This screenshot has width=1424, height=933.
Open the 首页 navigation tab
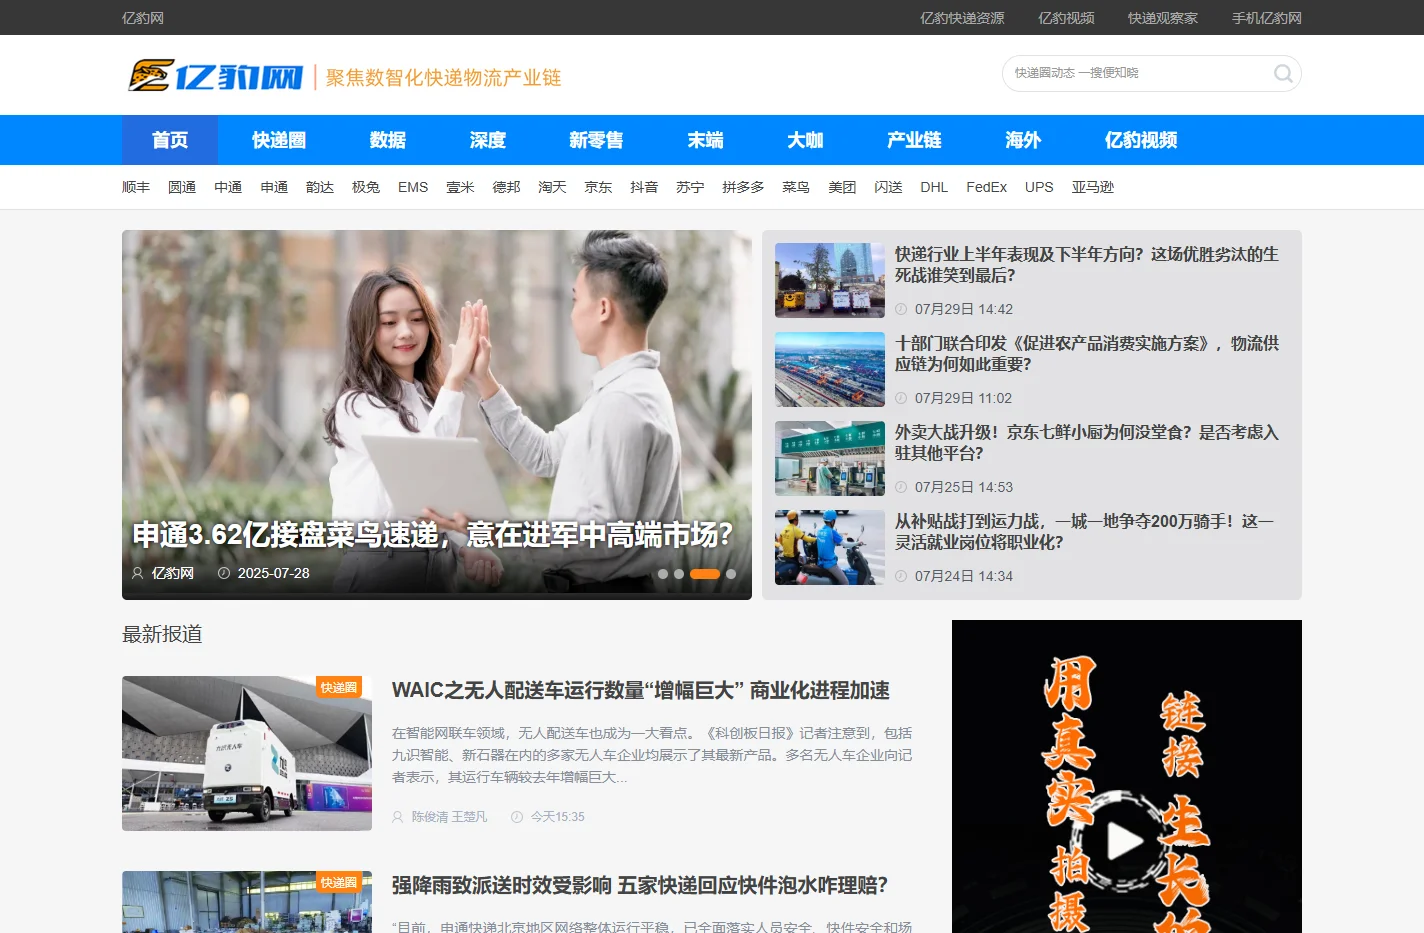point(170,140)
